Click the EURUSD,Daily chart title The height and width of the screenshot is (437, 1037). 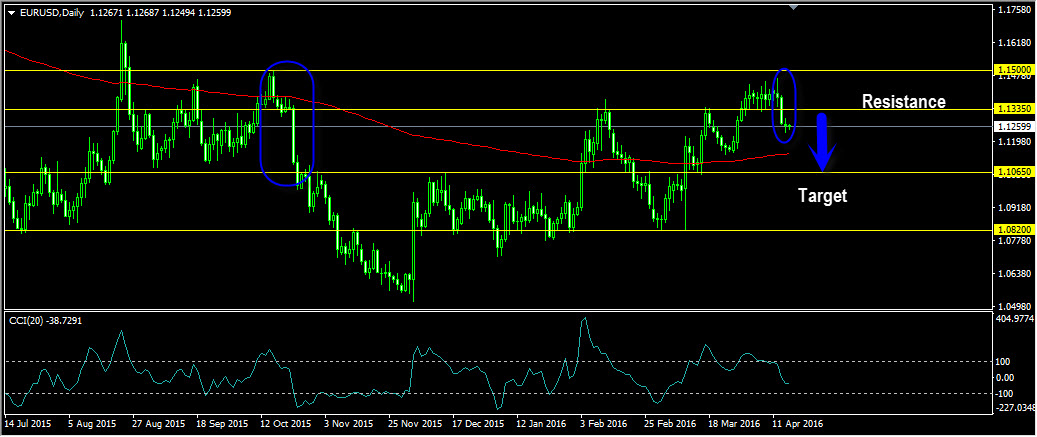point(52,13)
